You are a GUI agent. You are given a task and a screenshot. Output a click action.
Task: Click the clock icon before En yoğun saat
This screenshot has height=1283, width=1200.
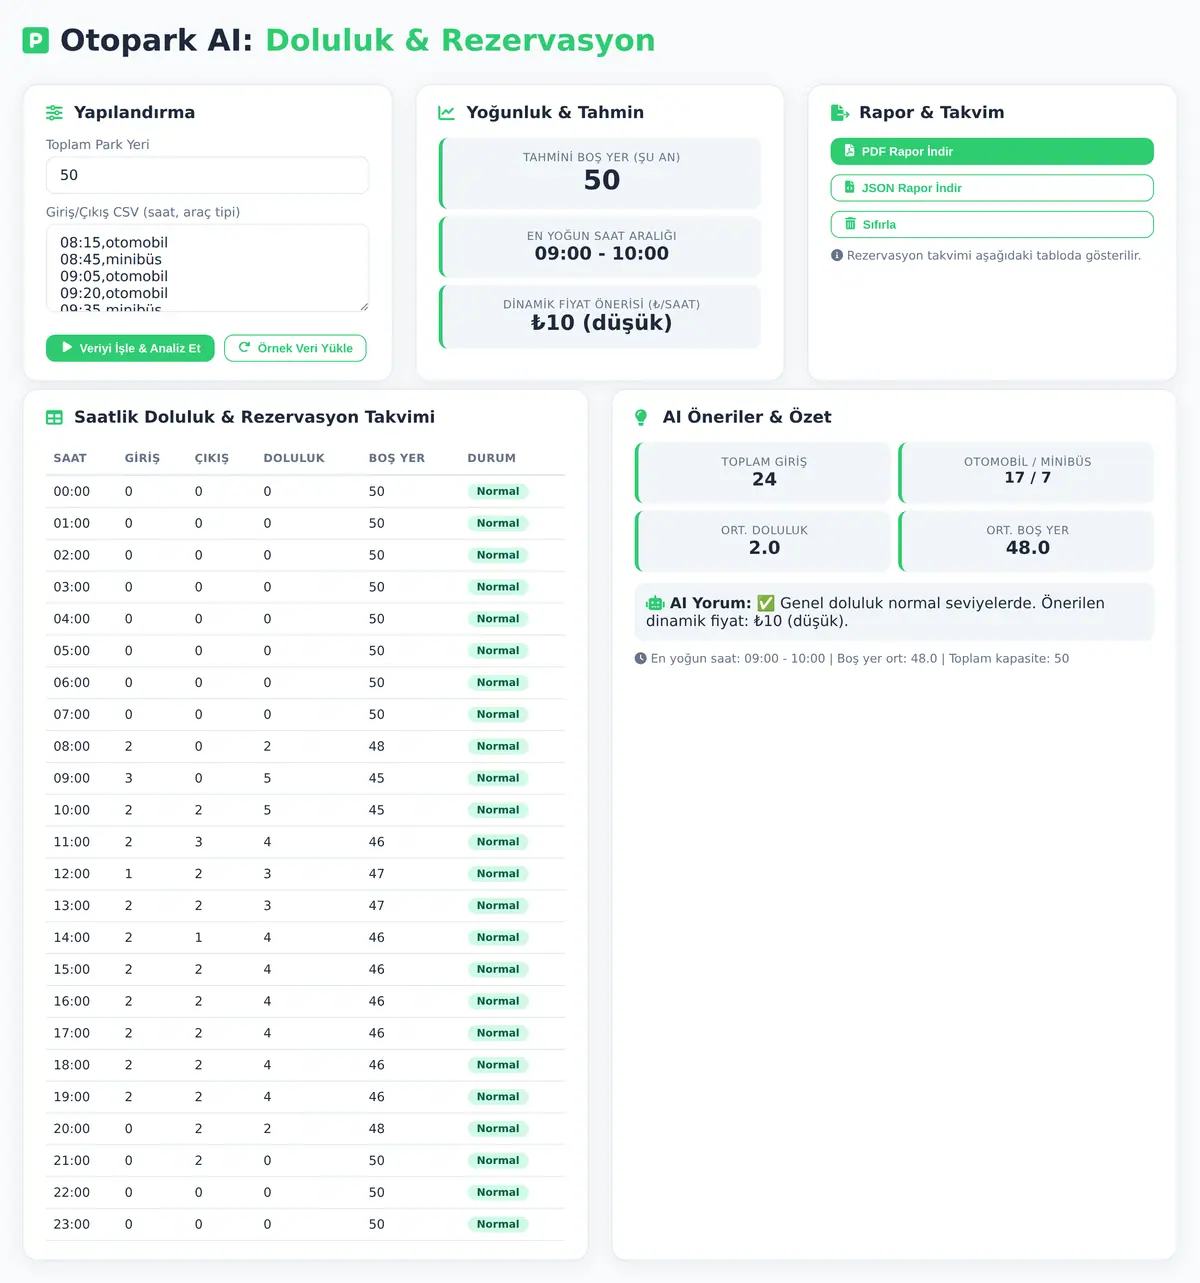[641, 658]
